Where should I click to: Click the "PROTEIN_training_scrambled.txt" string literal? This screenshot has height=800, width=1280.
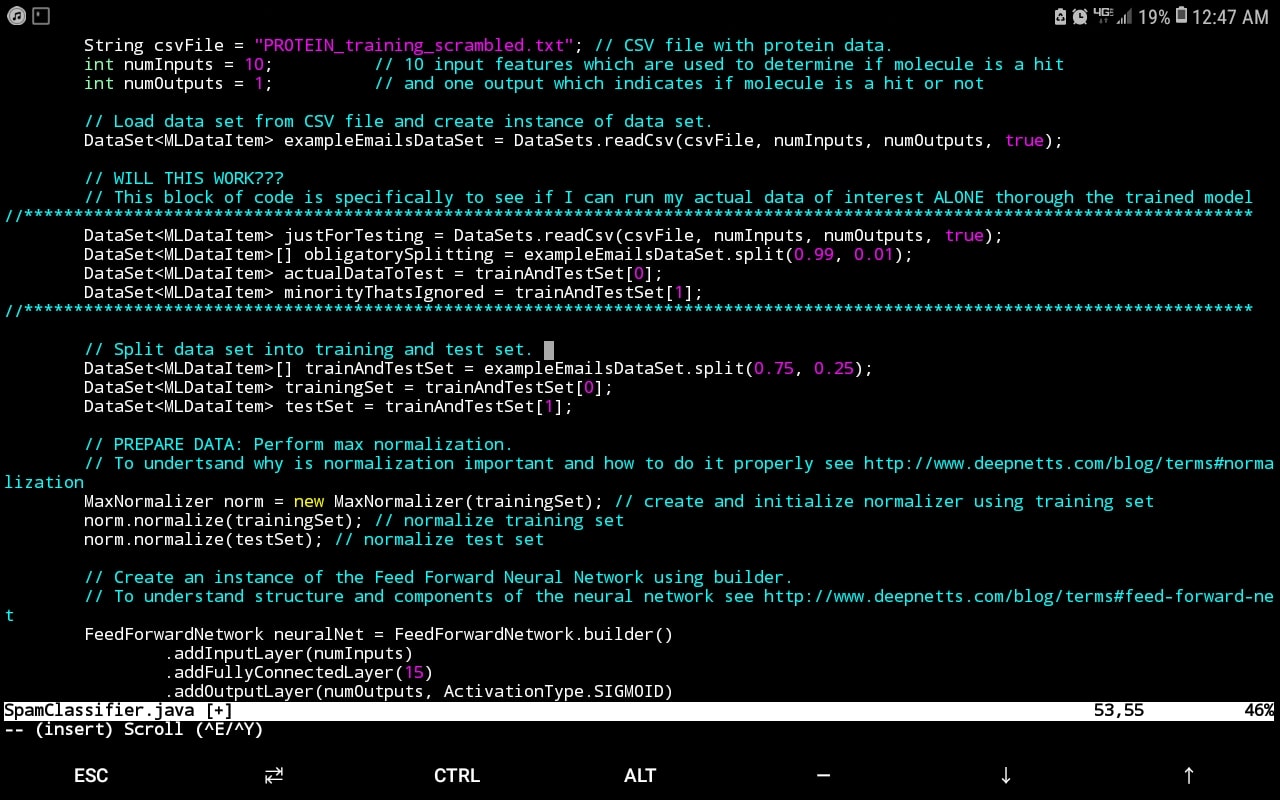(x=414, y=45)
